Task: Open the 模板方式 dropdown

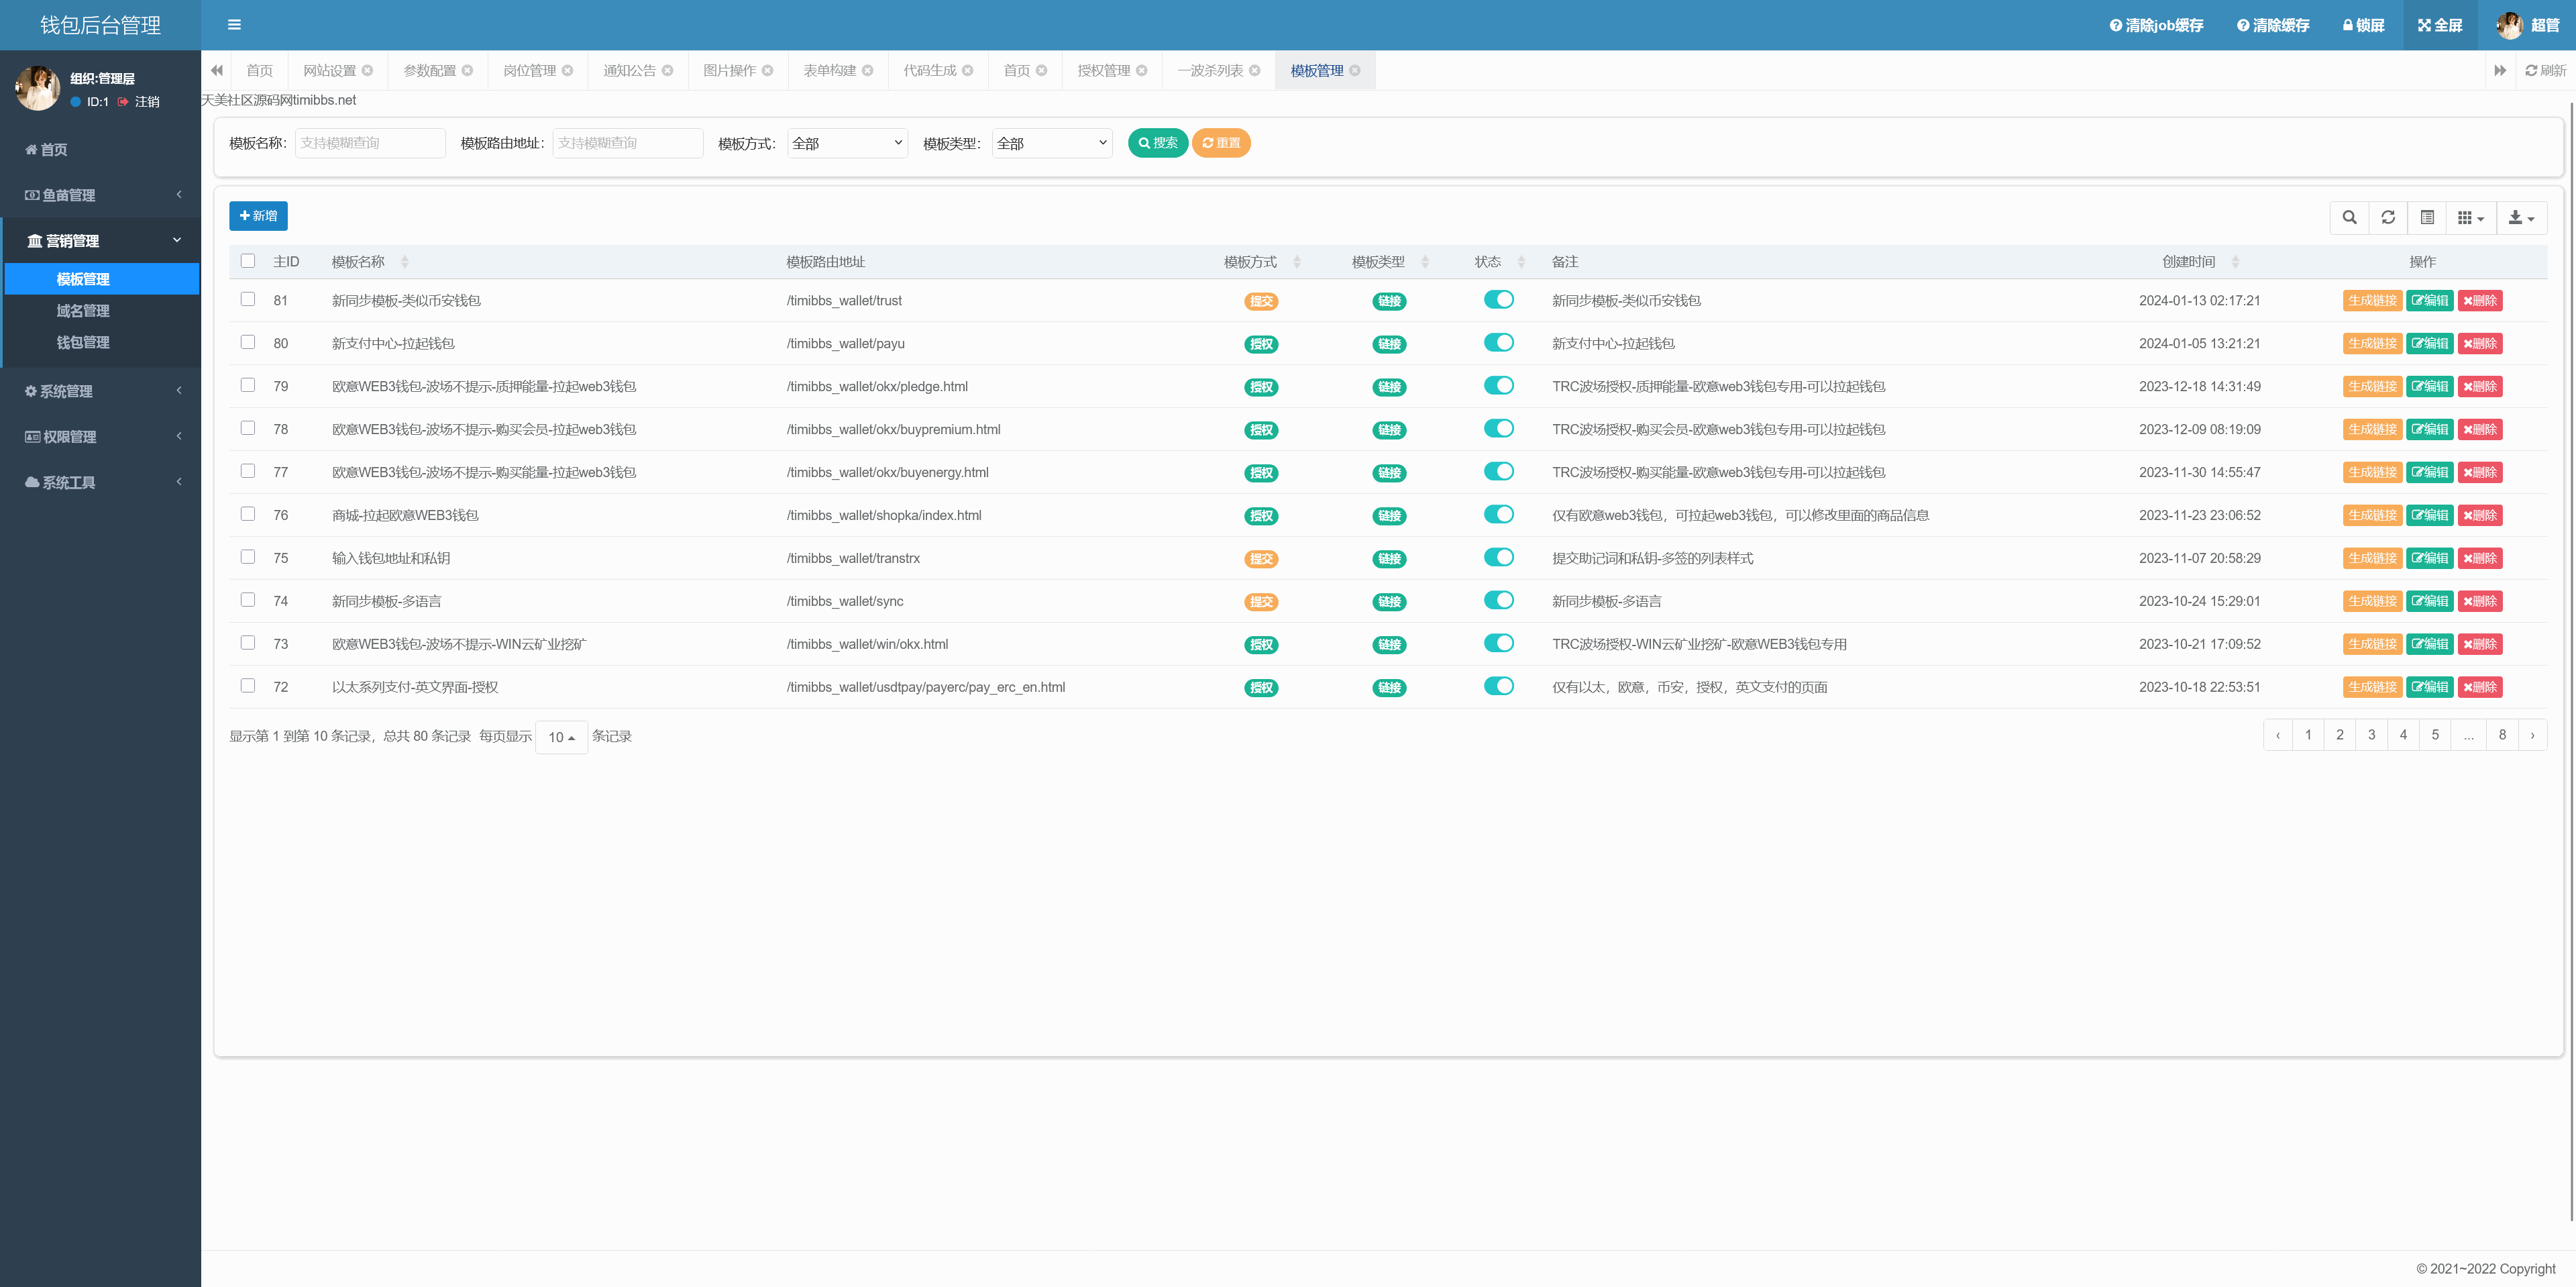Action: tap(847, 143)
